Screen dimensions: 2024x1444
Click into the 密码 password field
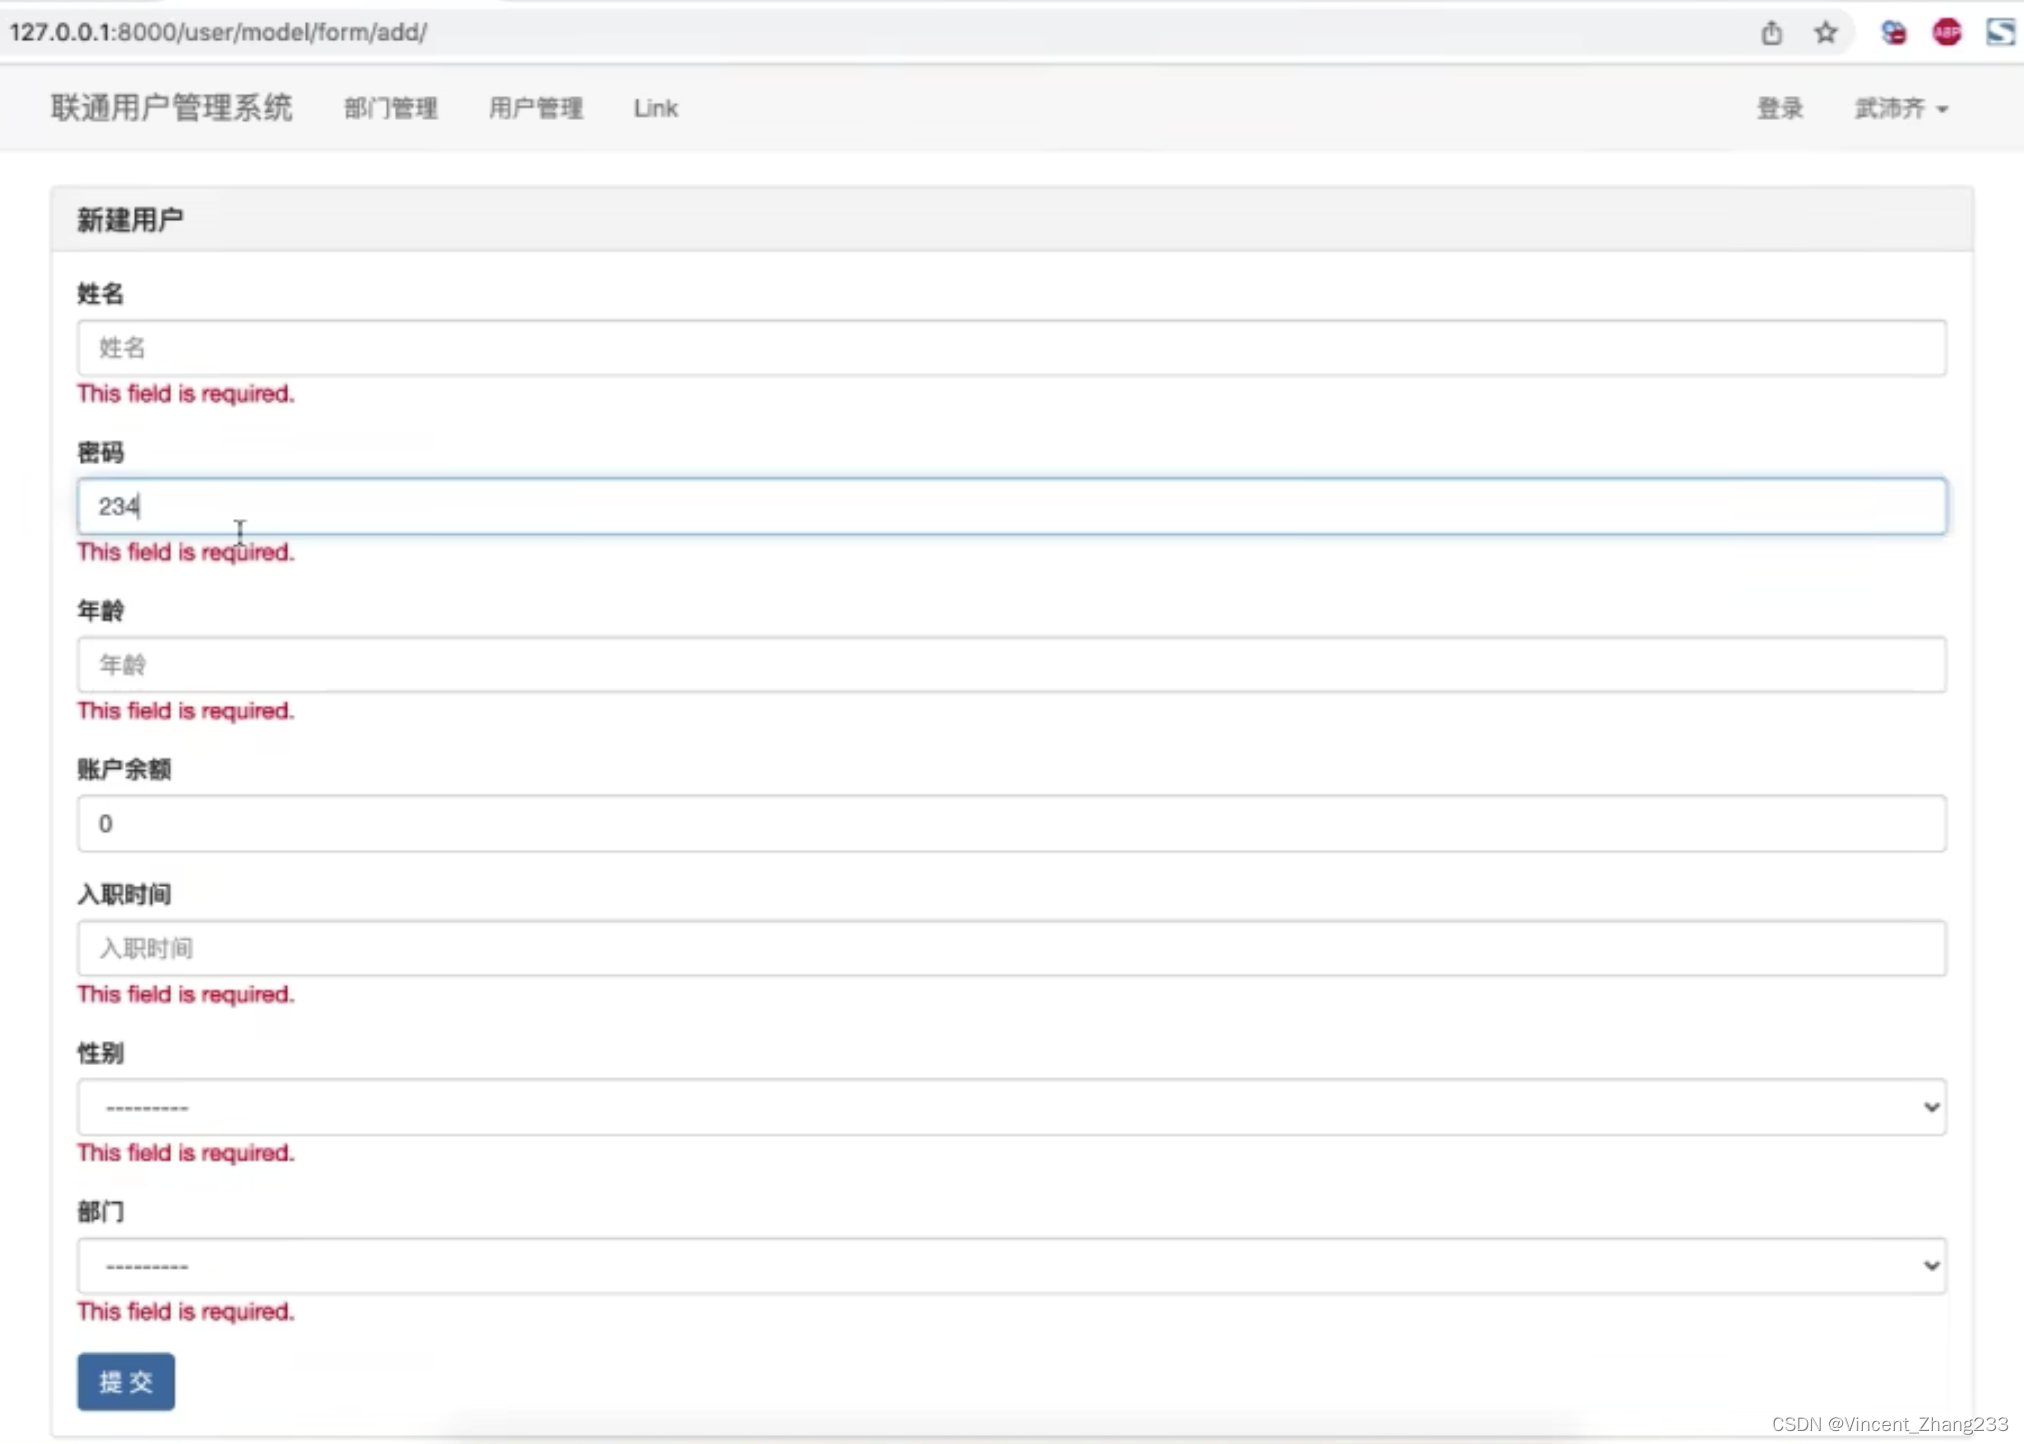[x=1011, y=506]
